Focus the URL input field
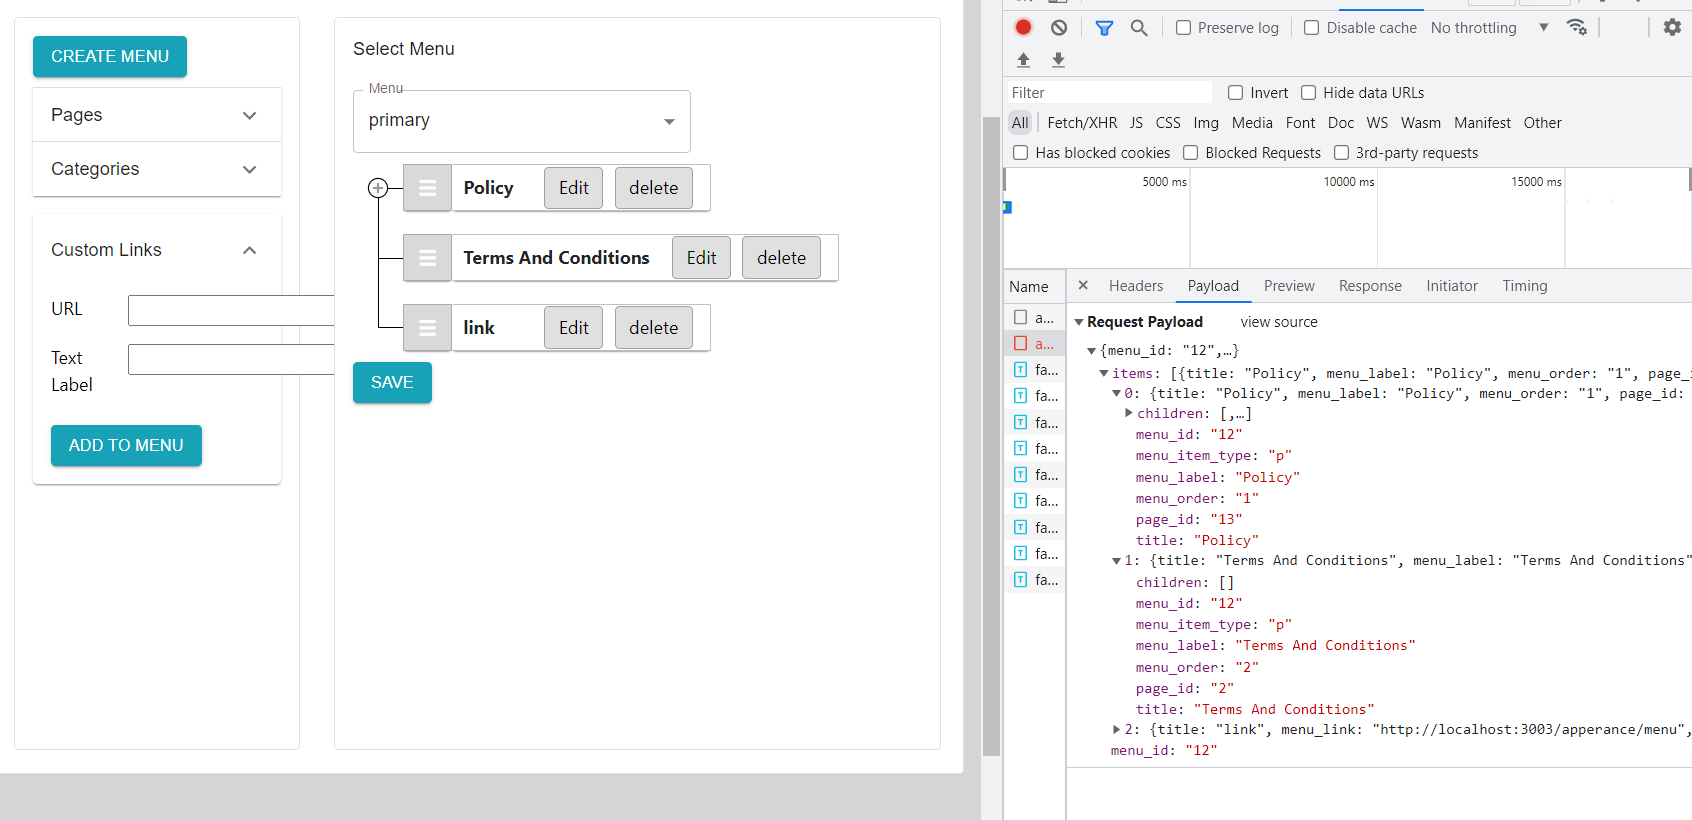Viewport: 1692px width, 820px height. (231, 310)
